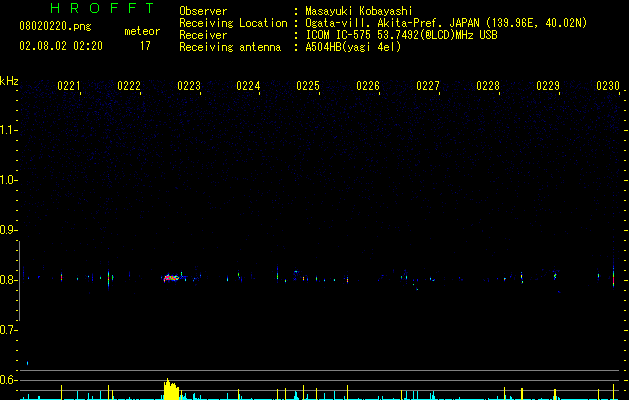Click the kHz axis unit label
629x400 pixels.
pos(9,81)
